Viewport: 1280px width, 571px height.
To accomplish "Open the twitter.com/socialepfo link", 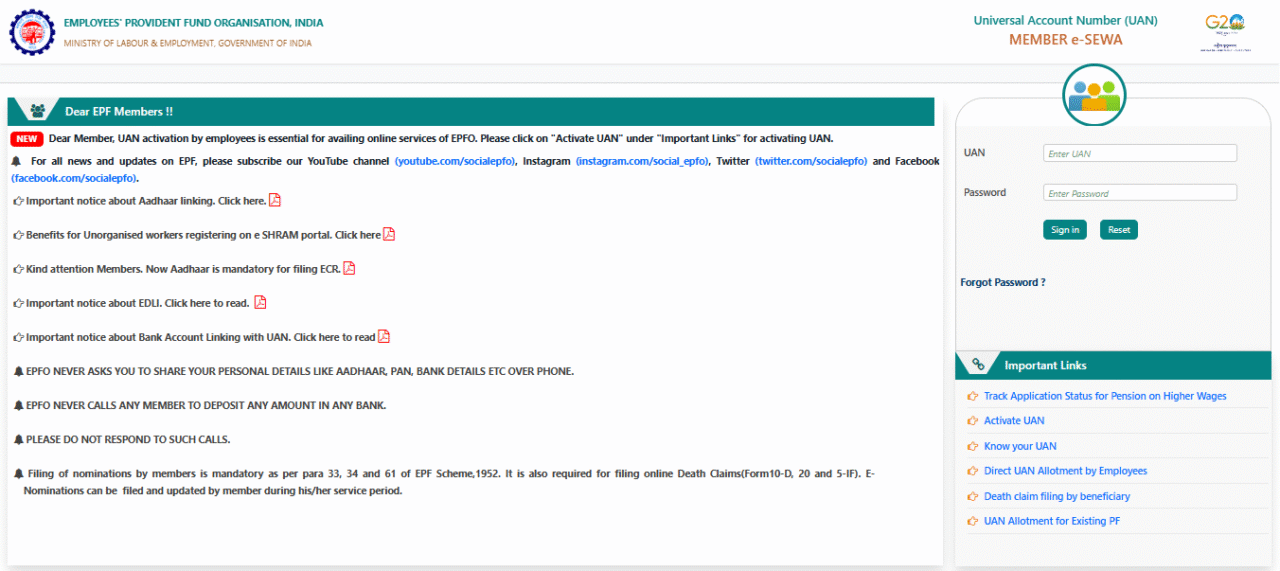I will [811, 161].
